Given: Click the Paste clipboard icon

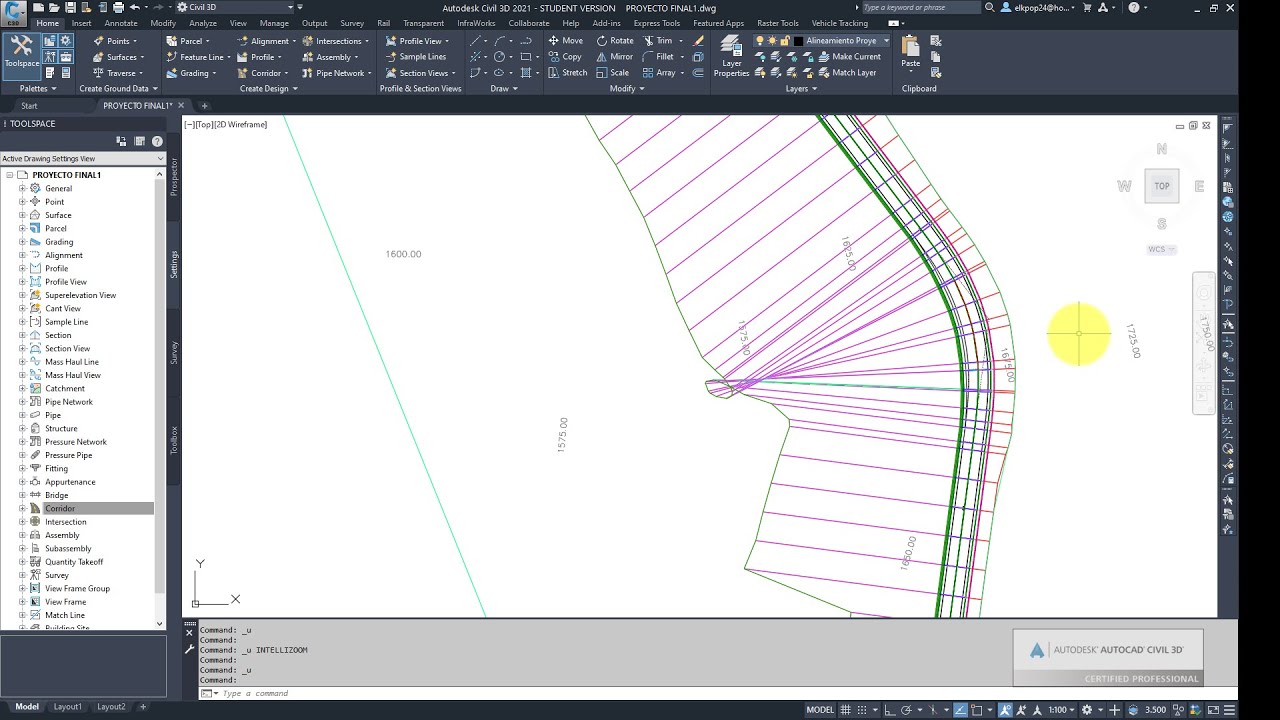Looking at the screenshot, I should [910, 52].
